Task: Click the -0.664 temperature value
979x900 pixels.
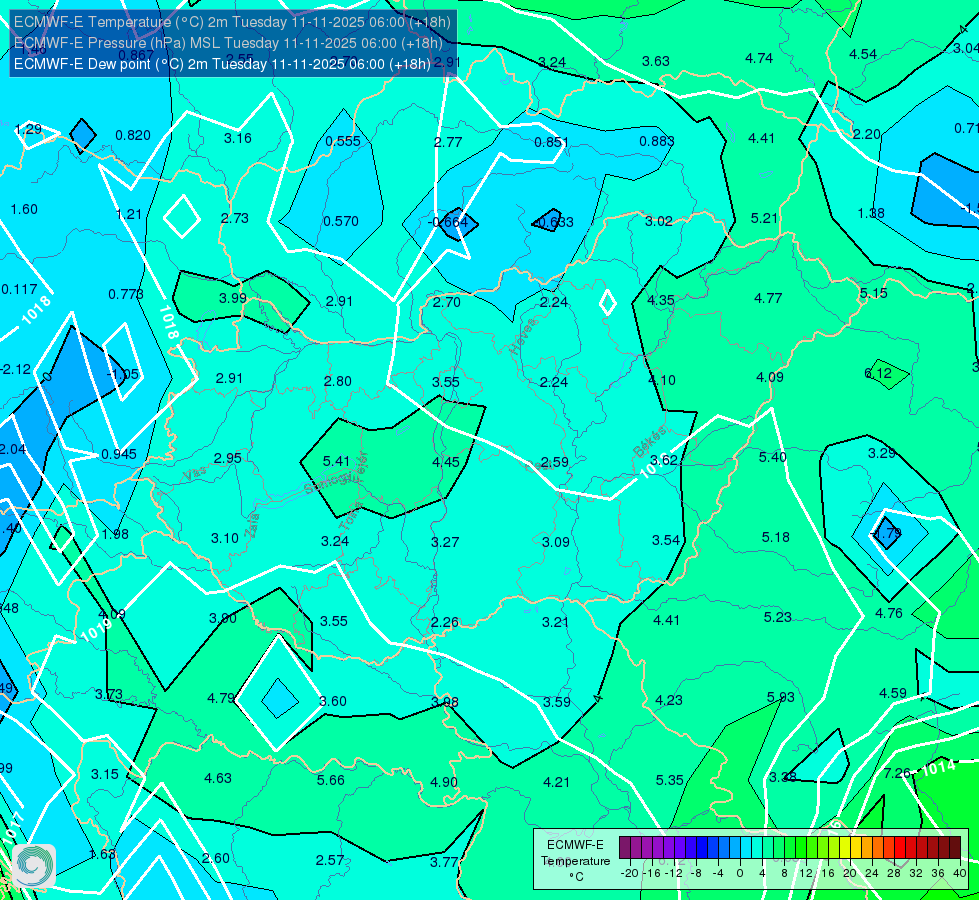Action: point(448,222)
